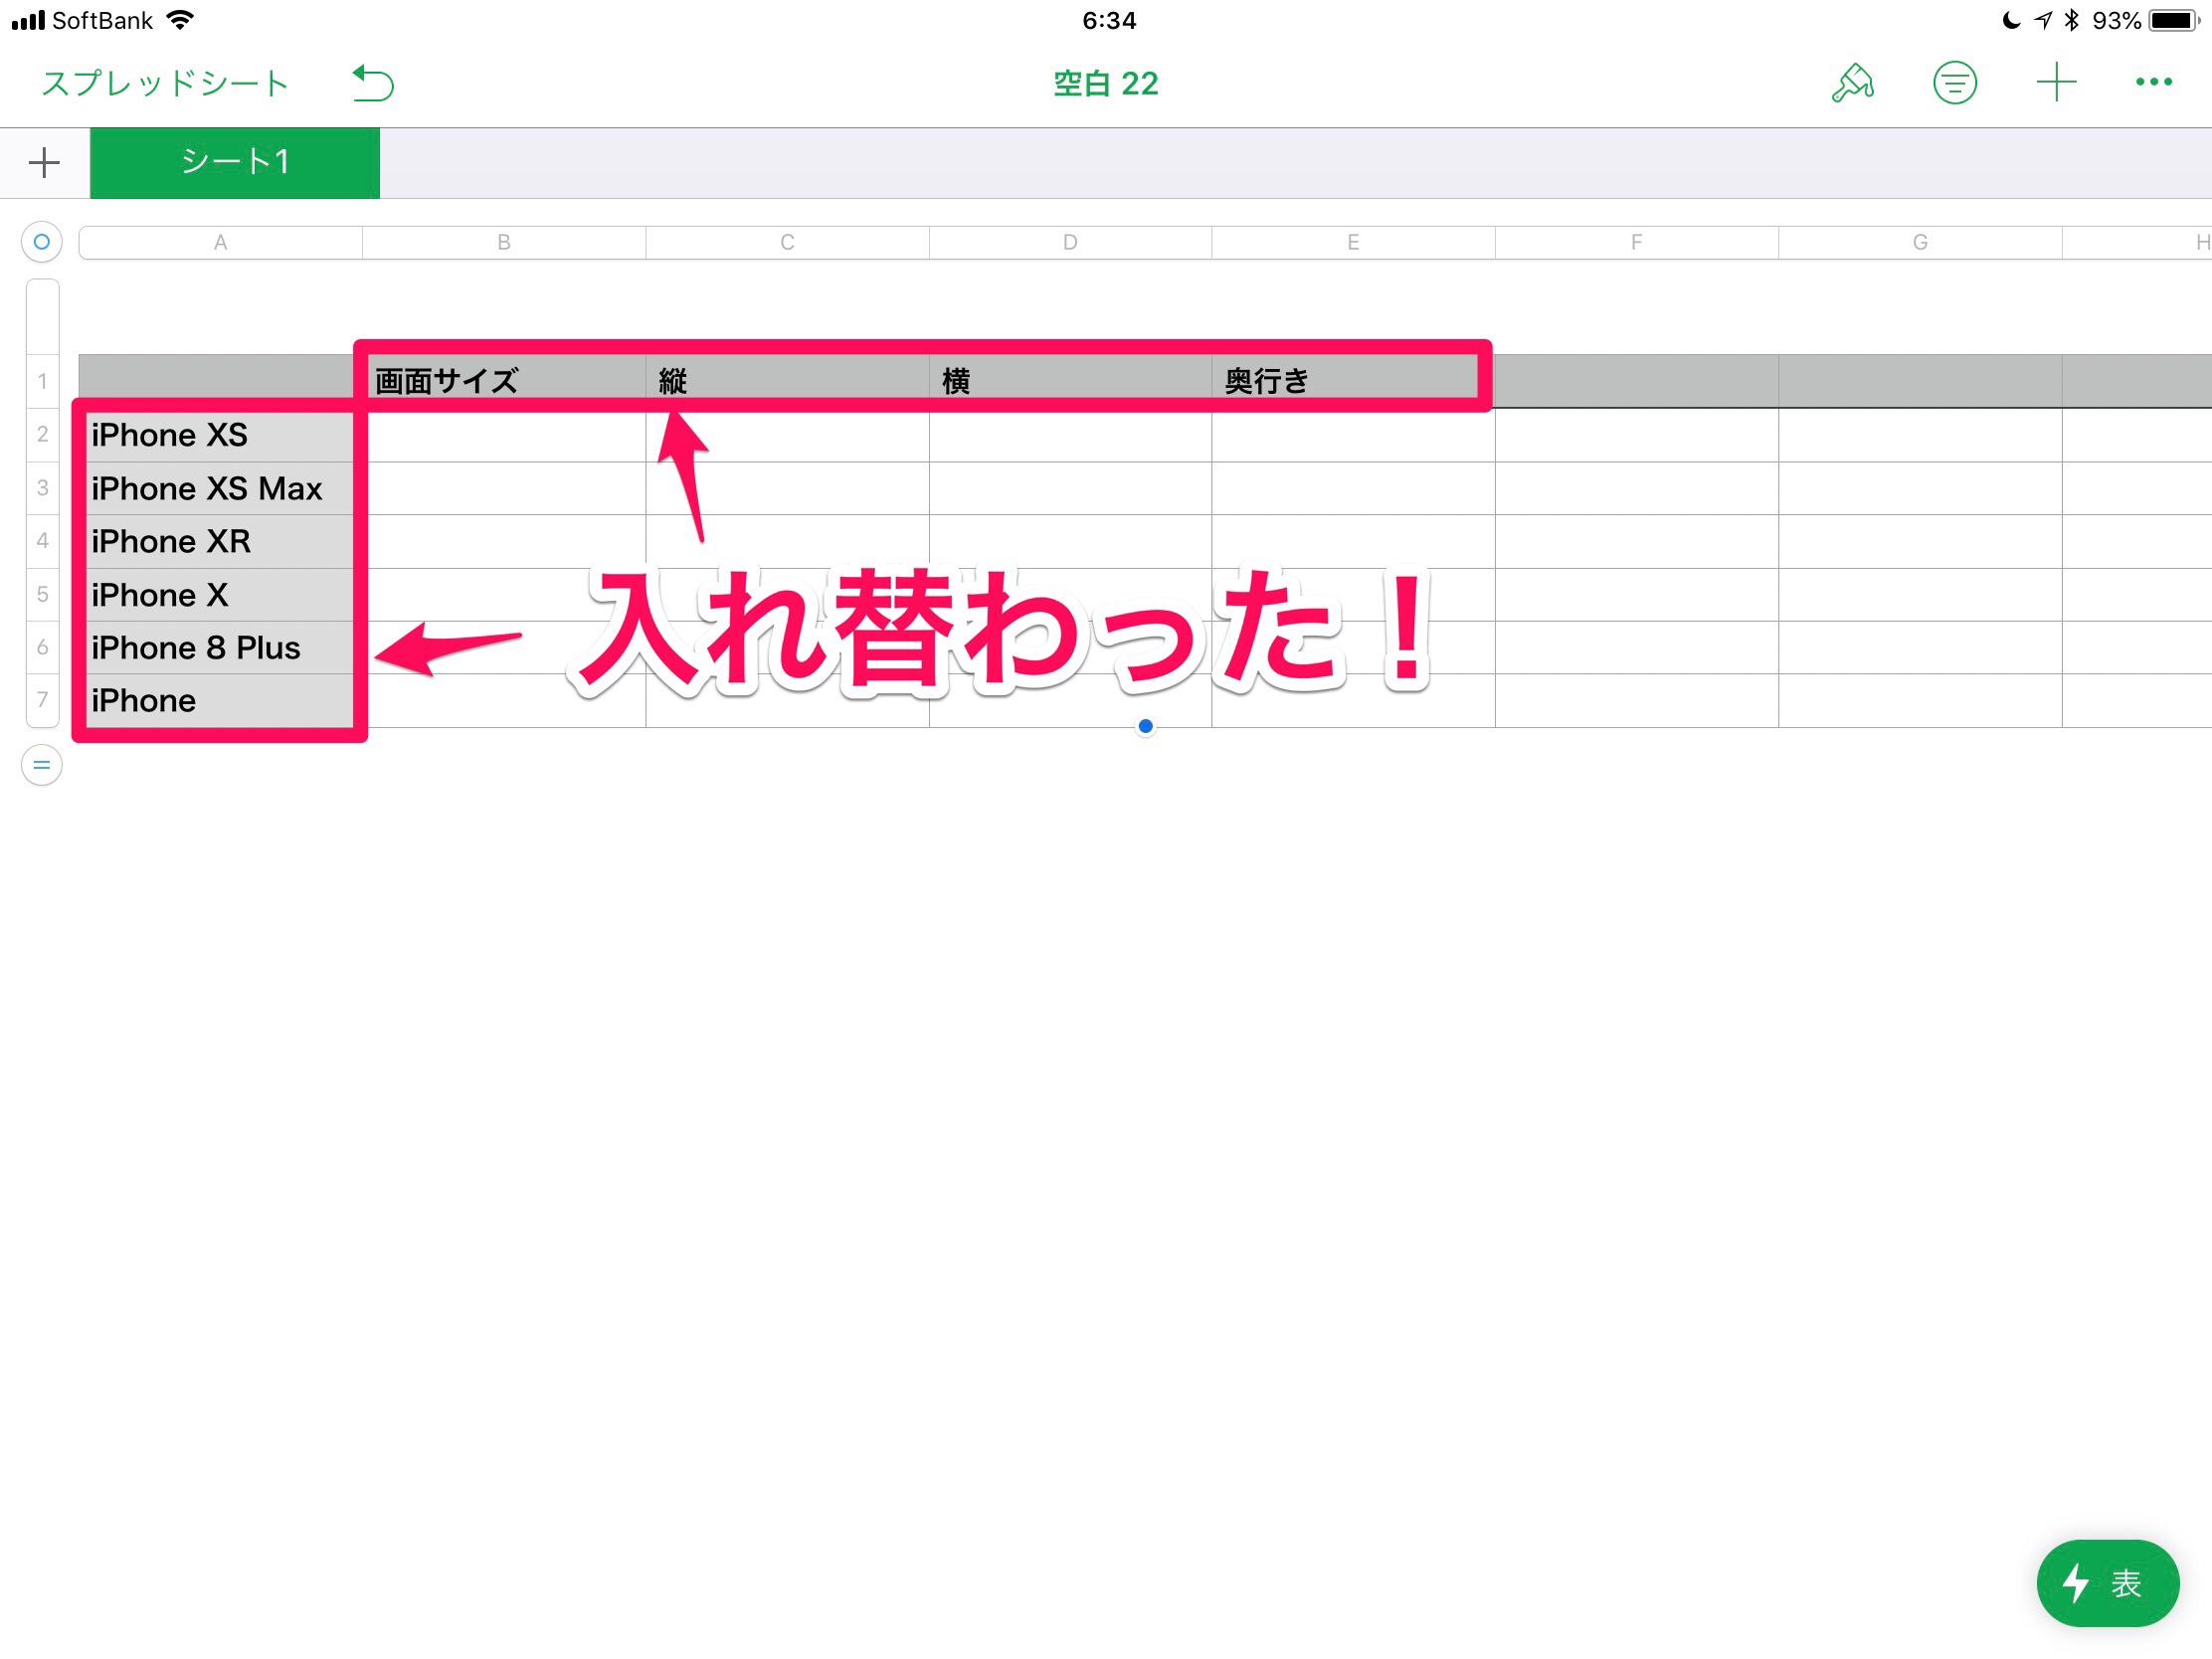Tap the add rows handle below table
This screenshot has height=1659, width=2212.
[41, 766]
